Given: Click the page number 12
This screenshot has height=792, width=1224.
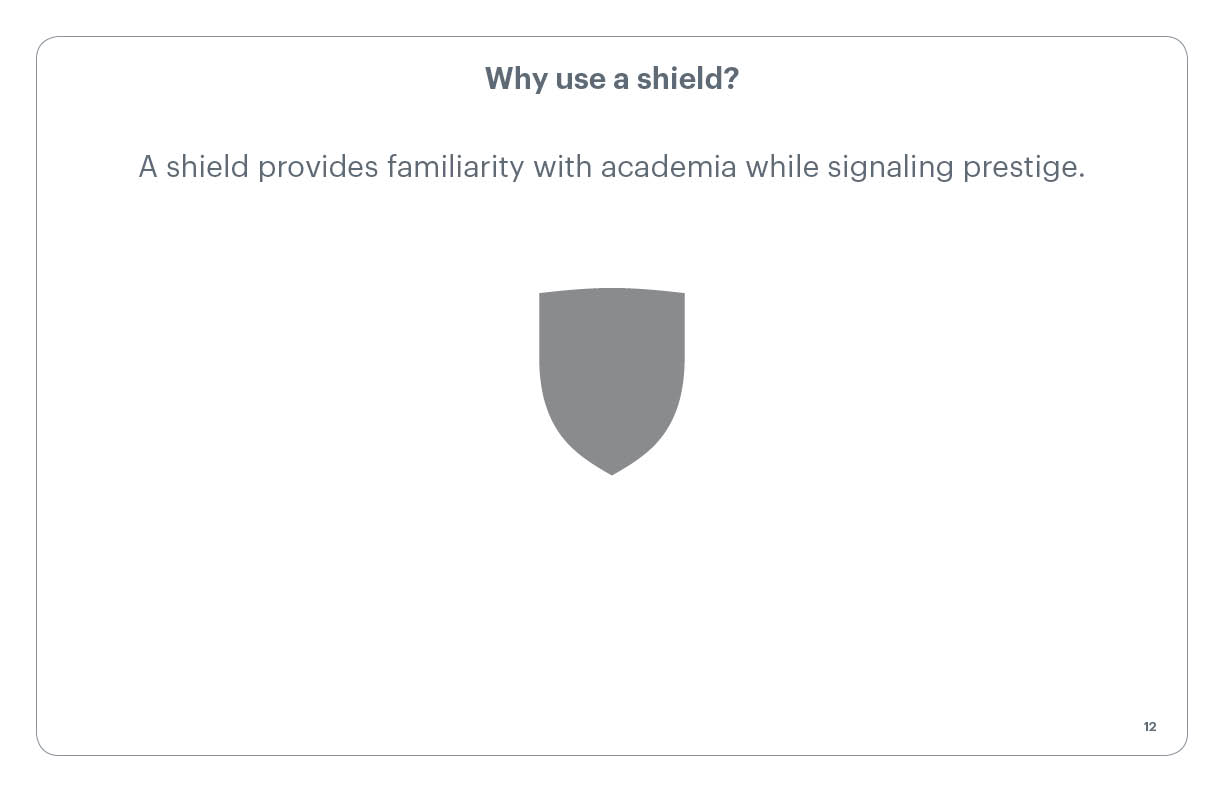Looking at the screenshot, I should point(1150,727).
